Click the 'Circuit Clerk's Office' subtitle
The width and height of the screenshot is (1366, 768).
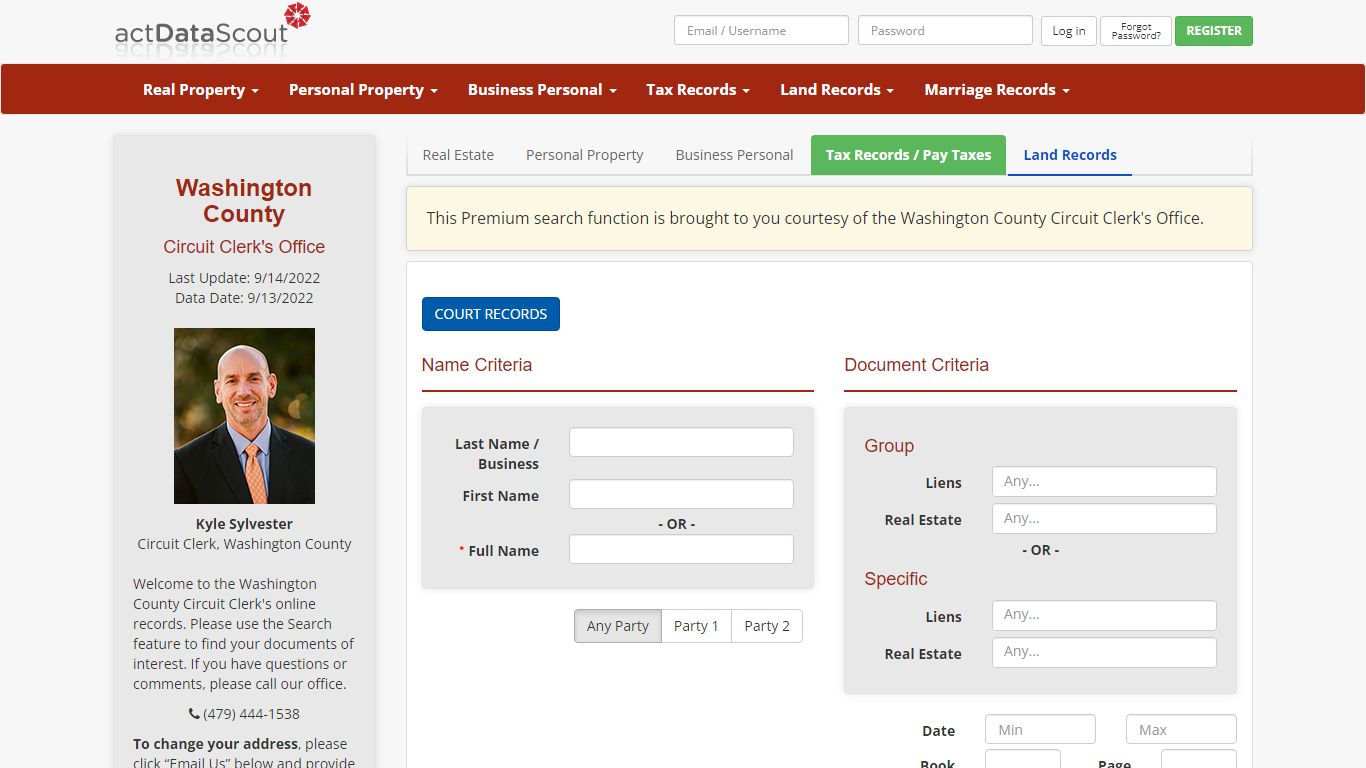[244, 247]
